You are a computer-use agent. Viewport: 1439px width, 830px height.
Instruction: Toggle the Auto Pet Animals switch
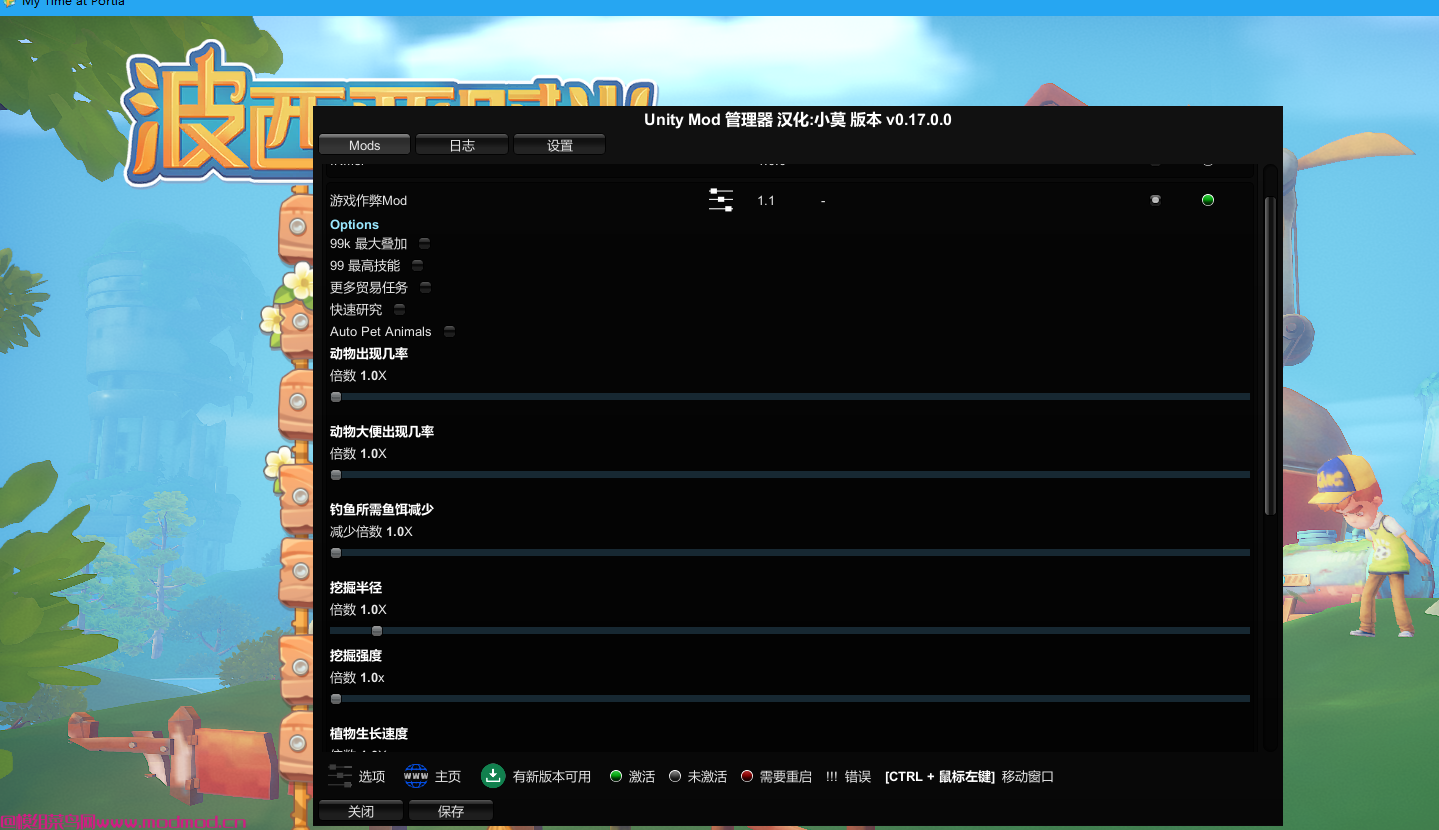[449, 331]
